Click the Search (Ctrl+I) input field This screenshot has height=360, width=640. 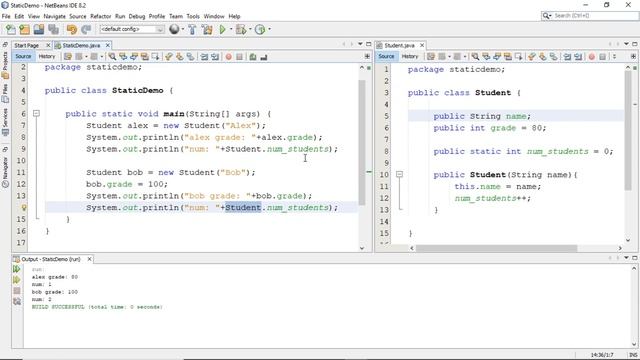595,16
